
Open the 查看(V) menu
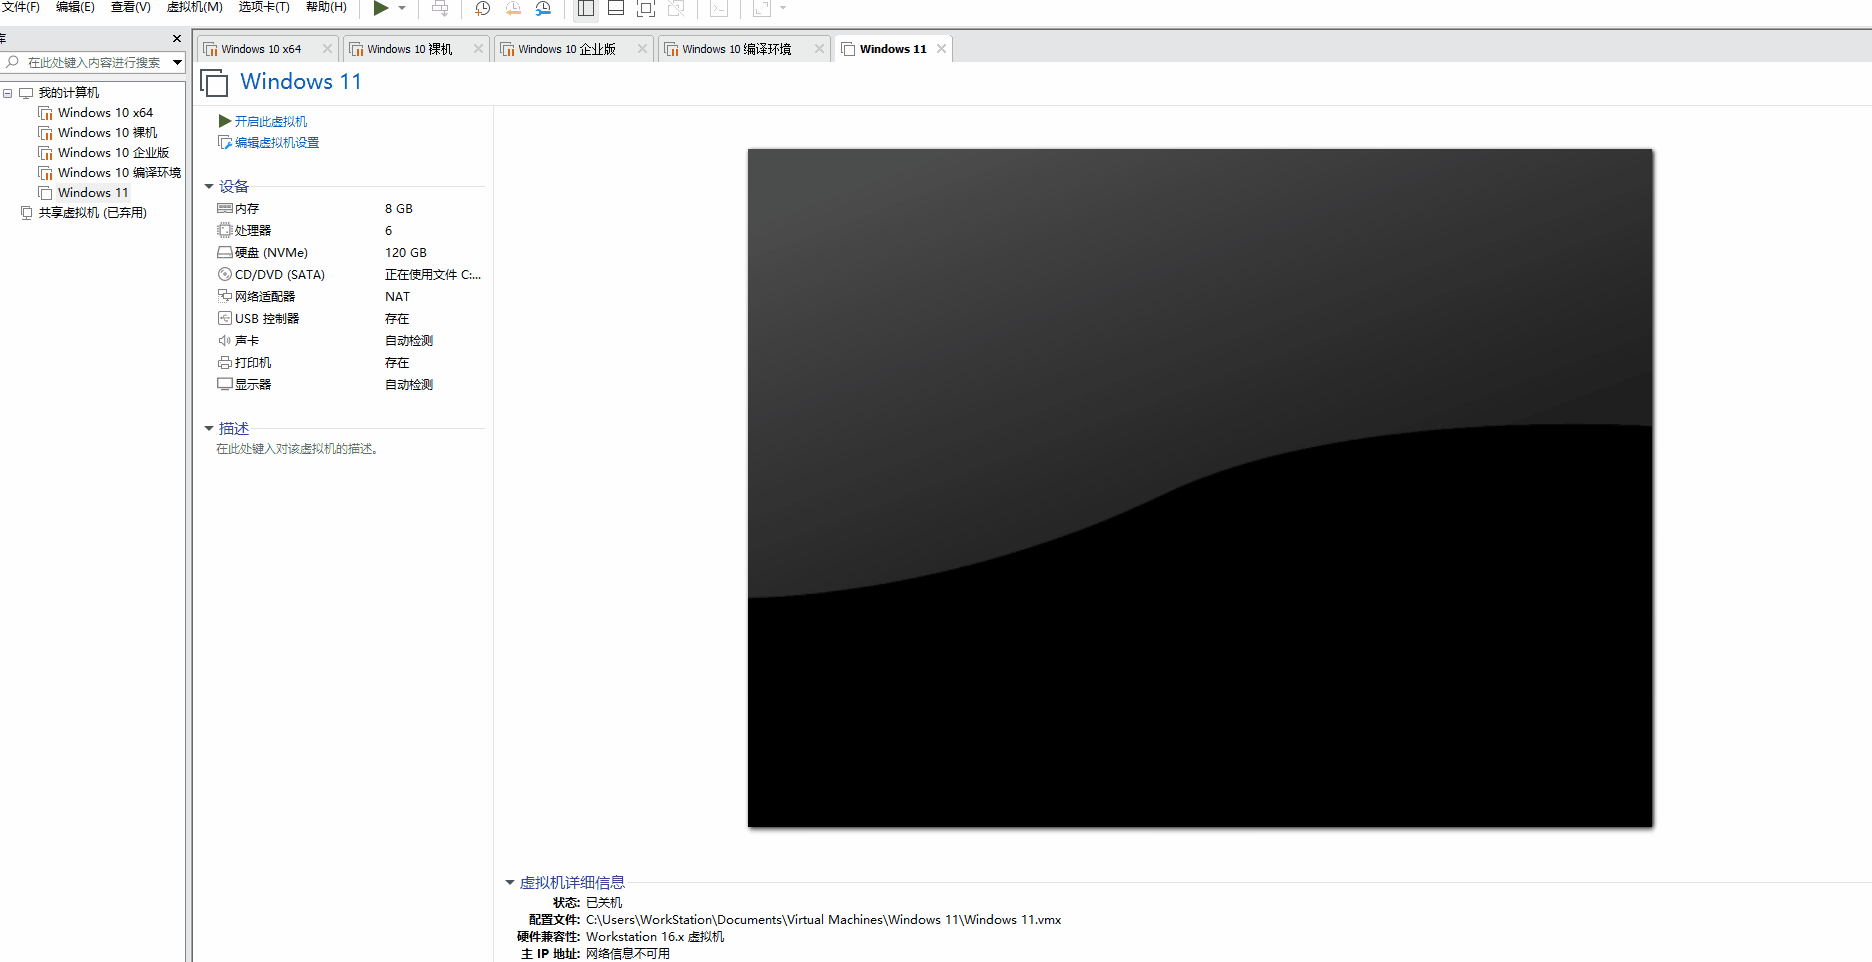tap(131, 7)
